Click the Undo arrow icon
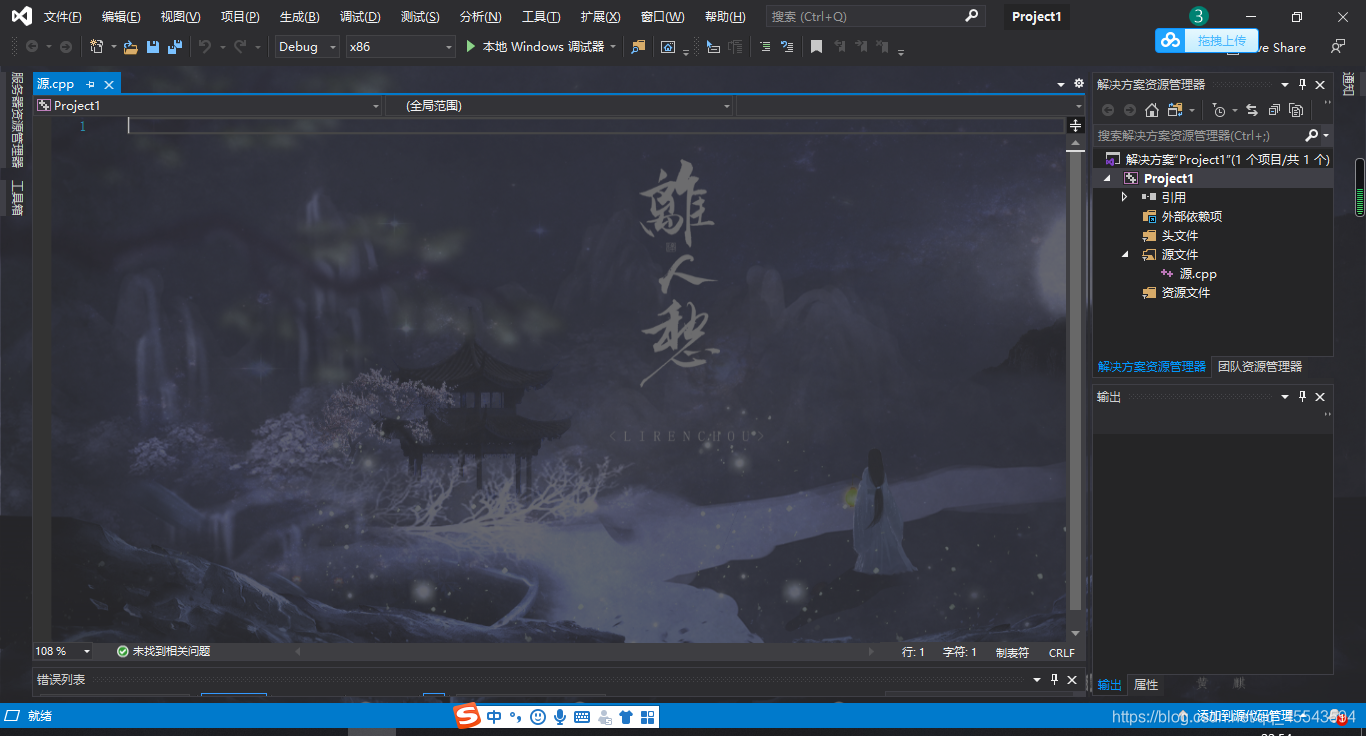Viewport: 1366px width, 736px height. click(x=205, y=46)
